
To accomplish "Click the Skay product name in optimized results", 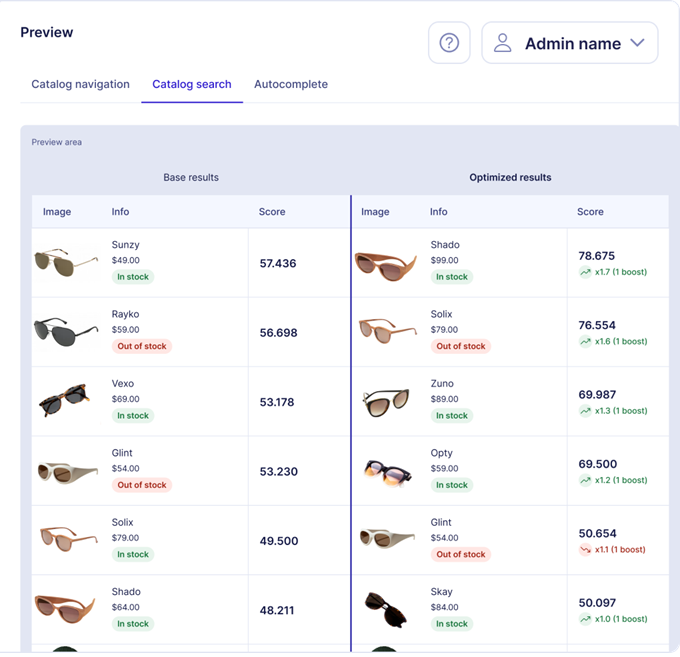I will point(441,592).
